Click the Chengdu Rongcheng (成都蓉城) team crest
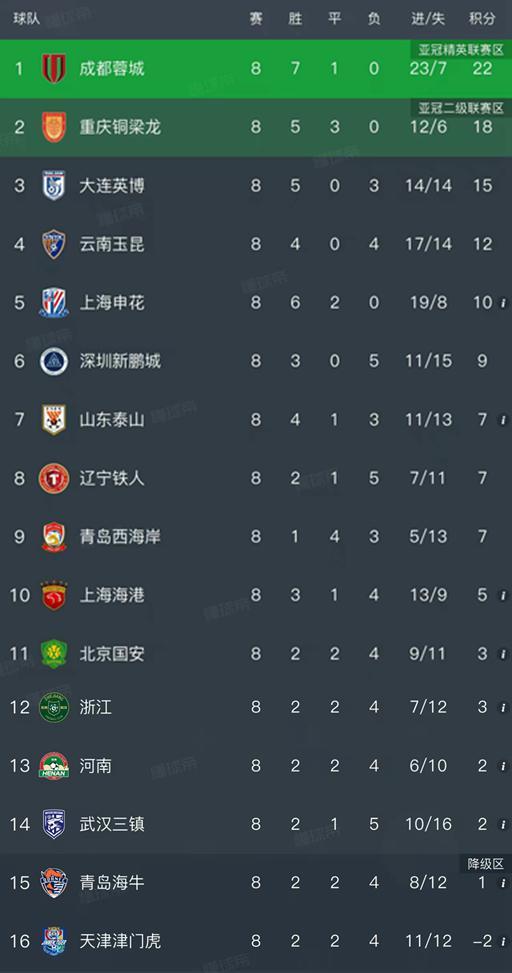The height and width of the screenshot is (973, 512). click(54, 68)
